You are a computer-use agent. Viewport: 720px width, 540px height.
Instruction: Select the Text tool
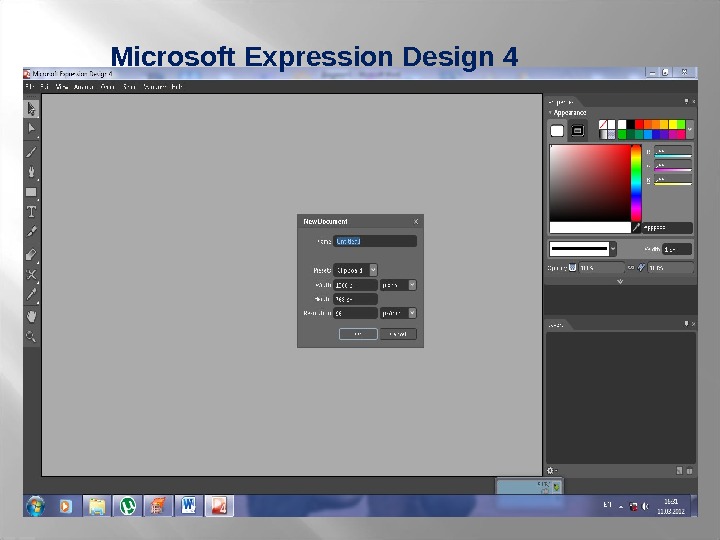click(31, 212)
